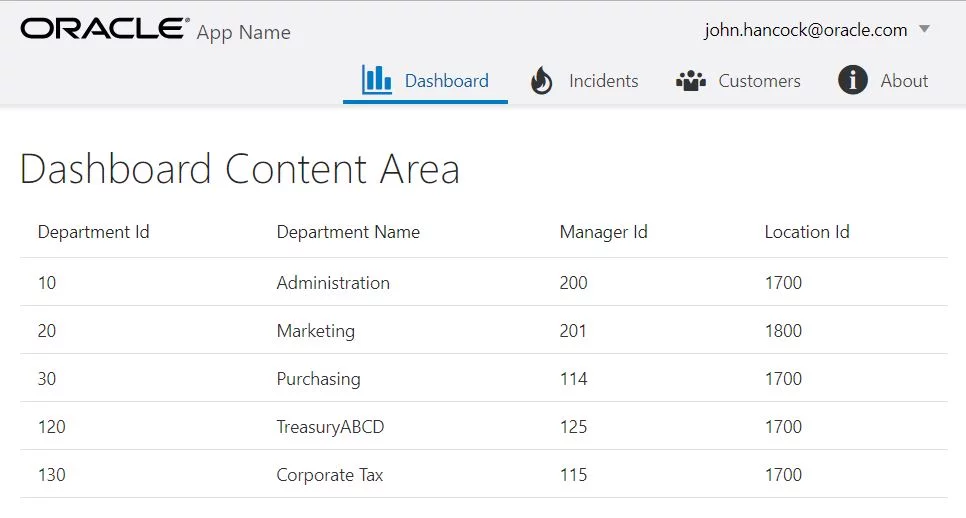Select Location Id 1700 in Administration row
Screen dimensions: 966x518
[784, 283]
